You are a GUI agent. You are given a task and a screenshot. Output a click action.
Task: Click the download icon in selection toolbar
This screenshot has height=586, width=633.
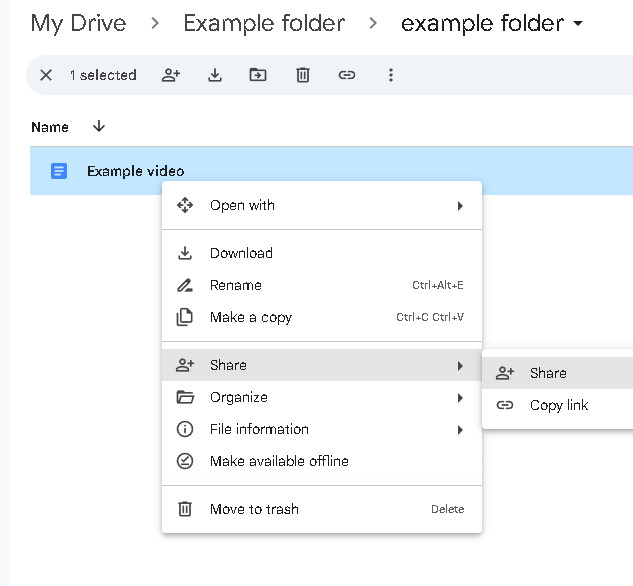(x=214, y=75)
